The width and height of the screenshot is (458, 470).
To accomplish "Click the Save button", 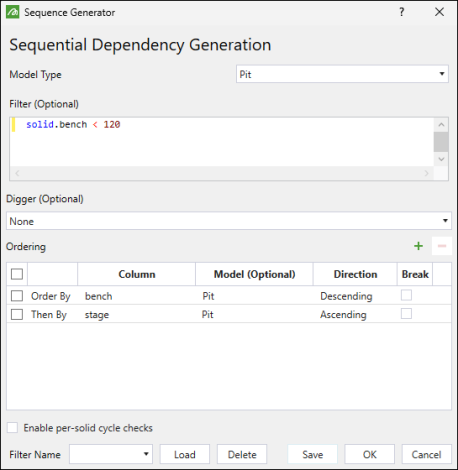I will coord(313,454).
